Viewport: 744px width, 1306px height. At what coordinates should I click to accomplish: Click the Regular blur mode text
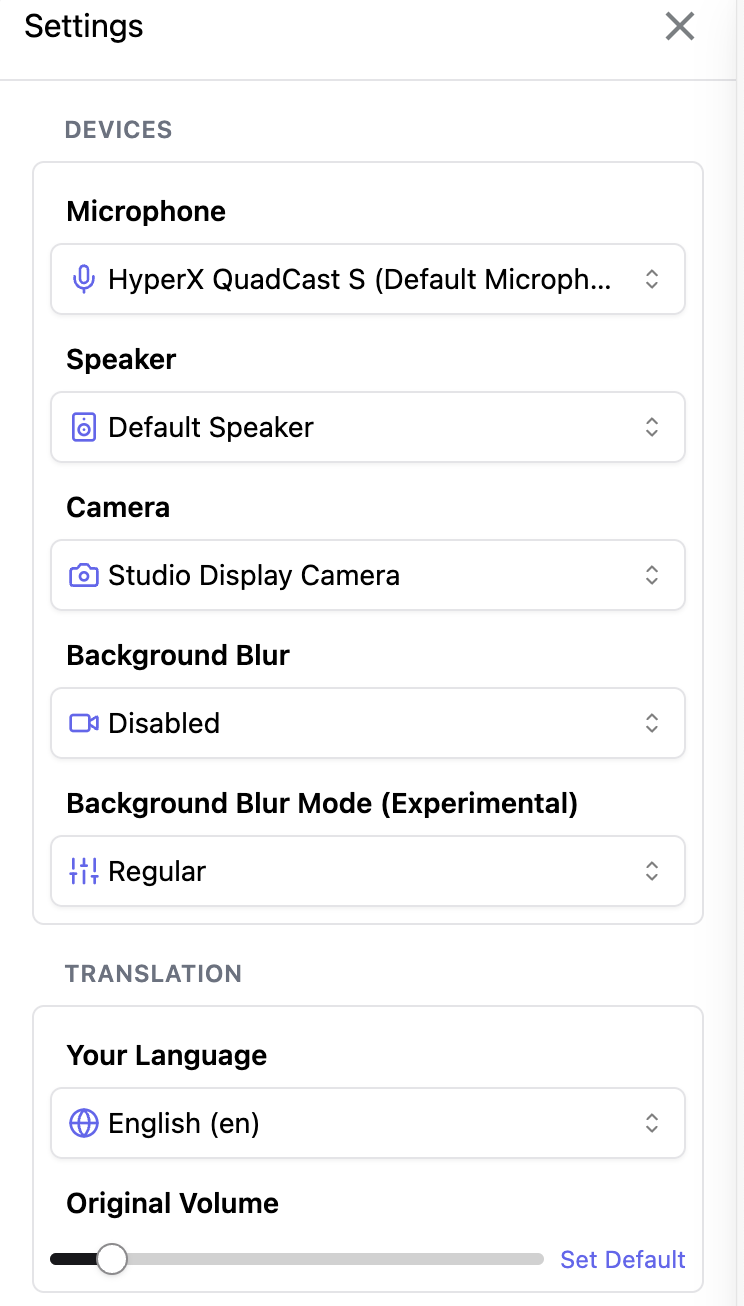point(157,871)
